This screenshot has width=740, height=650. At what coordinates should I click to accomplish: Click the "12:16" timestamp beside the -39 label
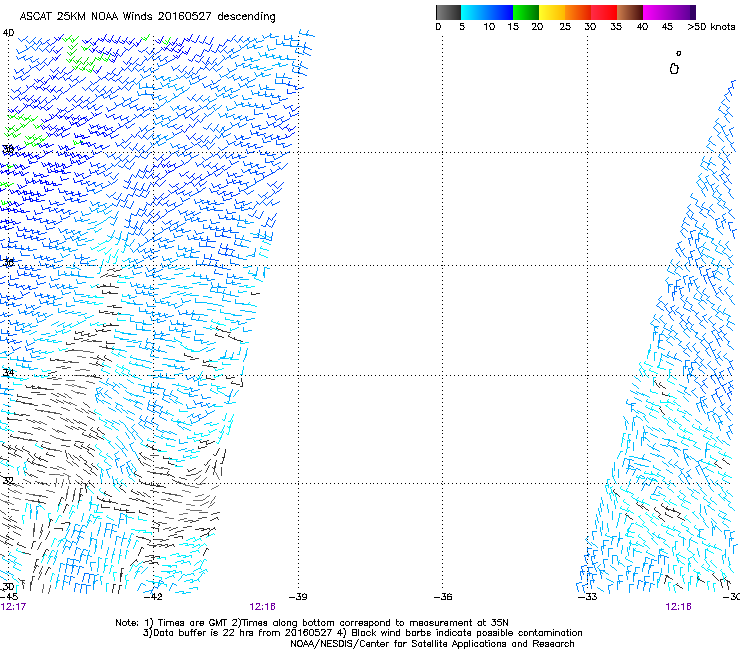(262, 607)
